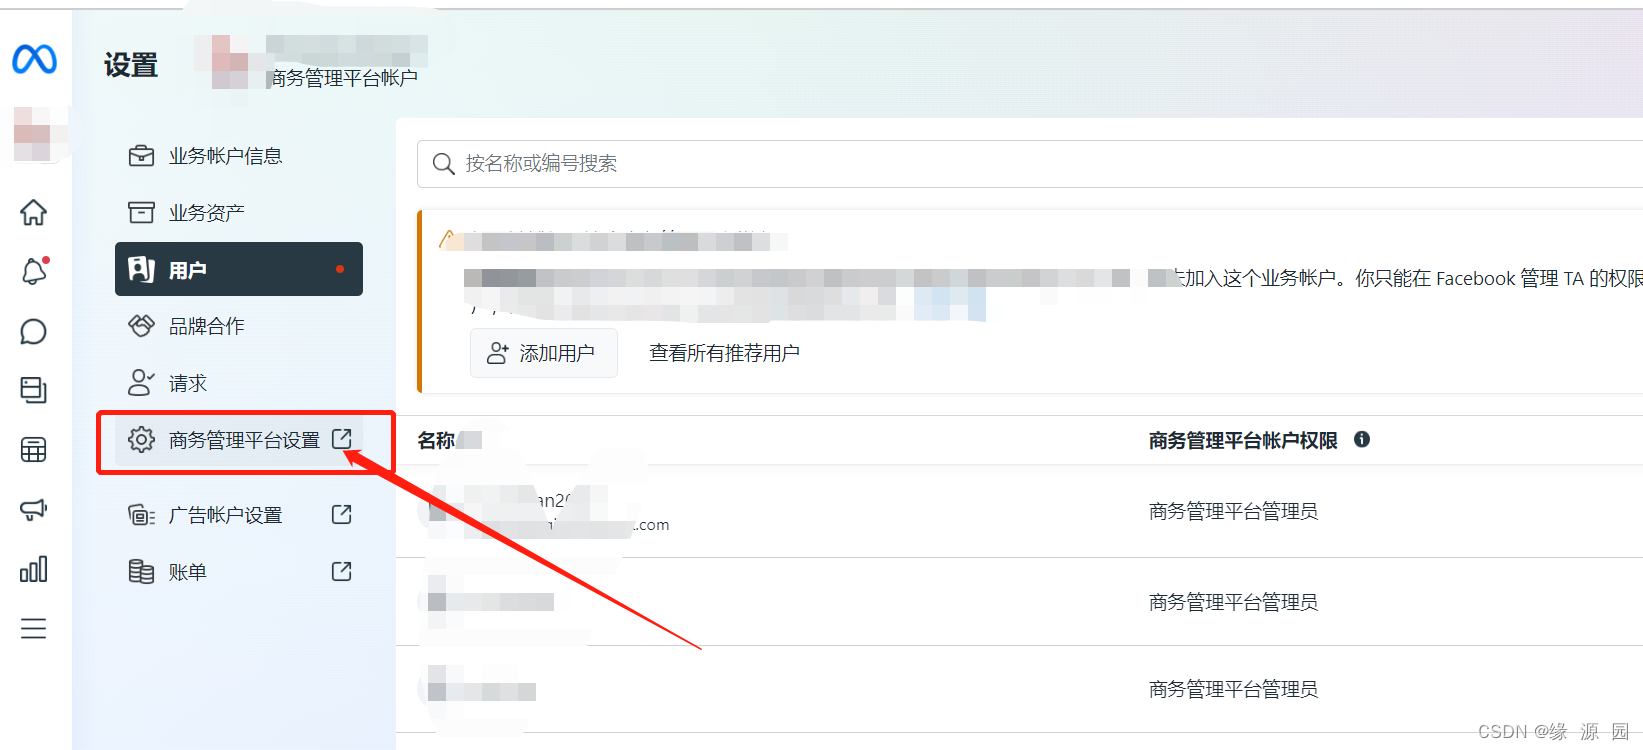The height and width of the screenshot is (750, 1643).
Task: Click the Meta logo icon
Action: pyautogui.click(x=34, y=60)
